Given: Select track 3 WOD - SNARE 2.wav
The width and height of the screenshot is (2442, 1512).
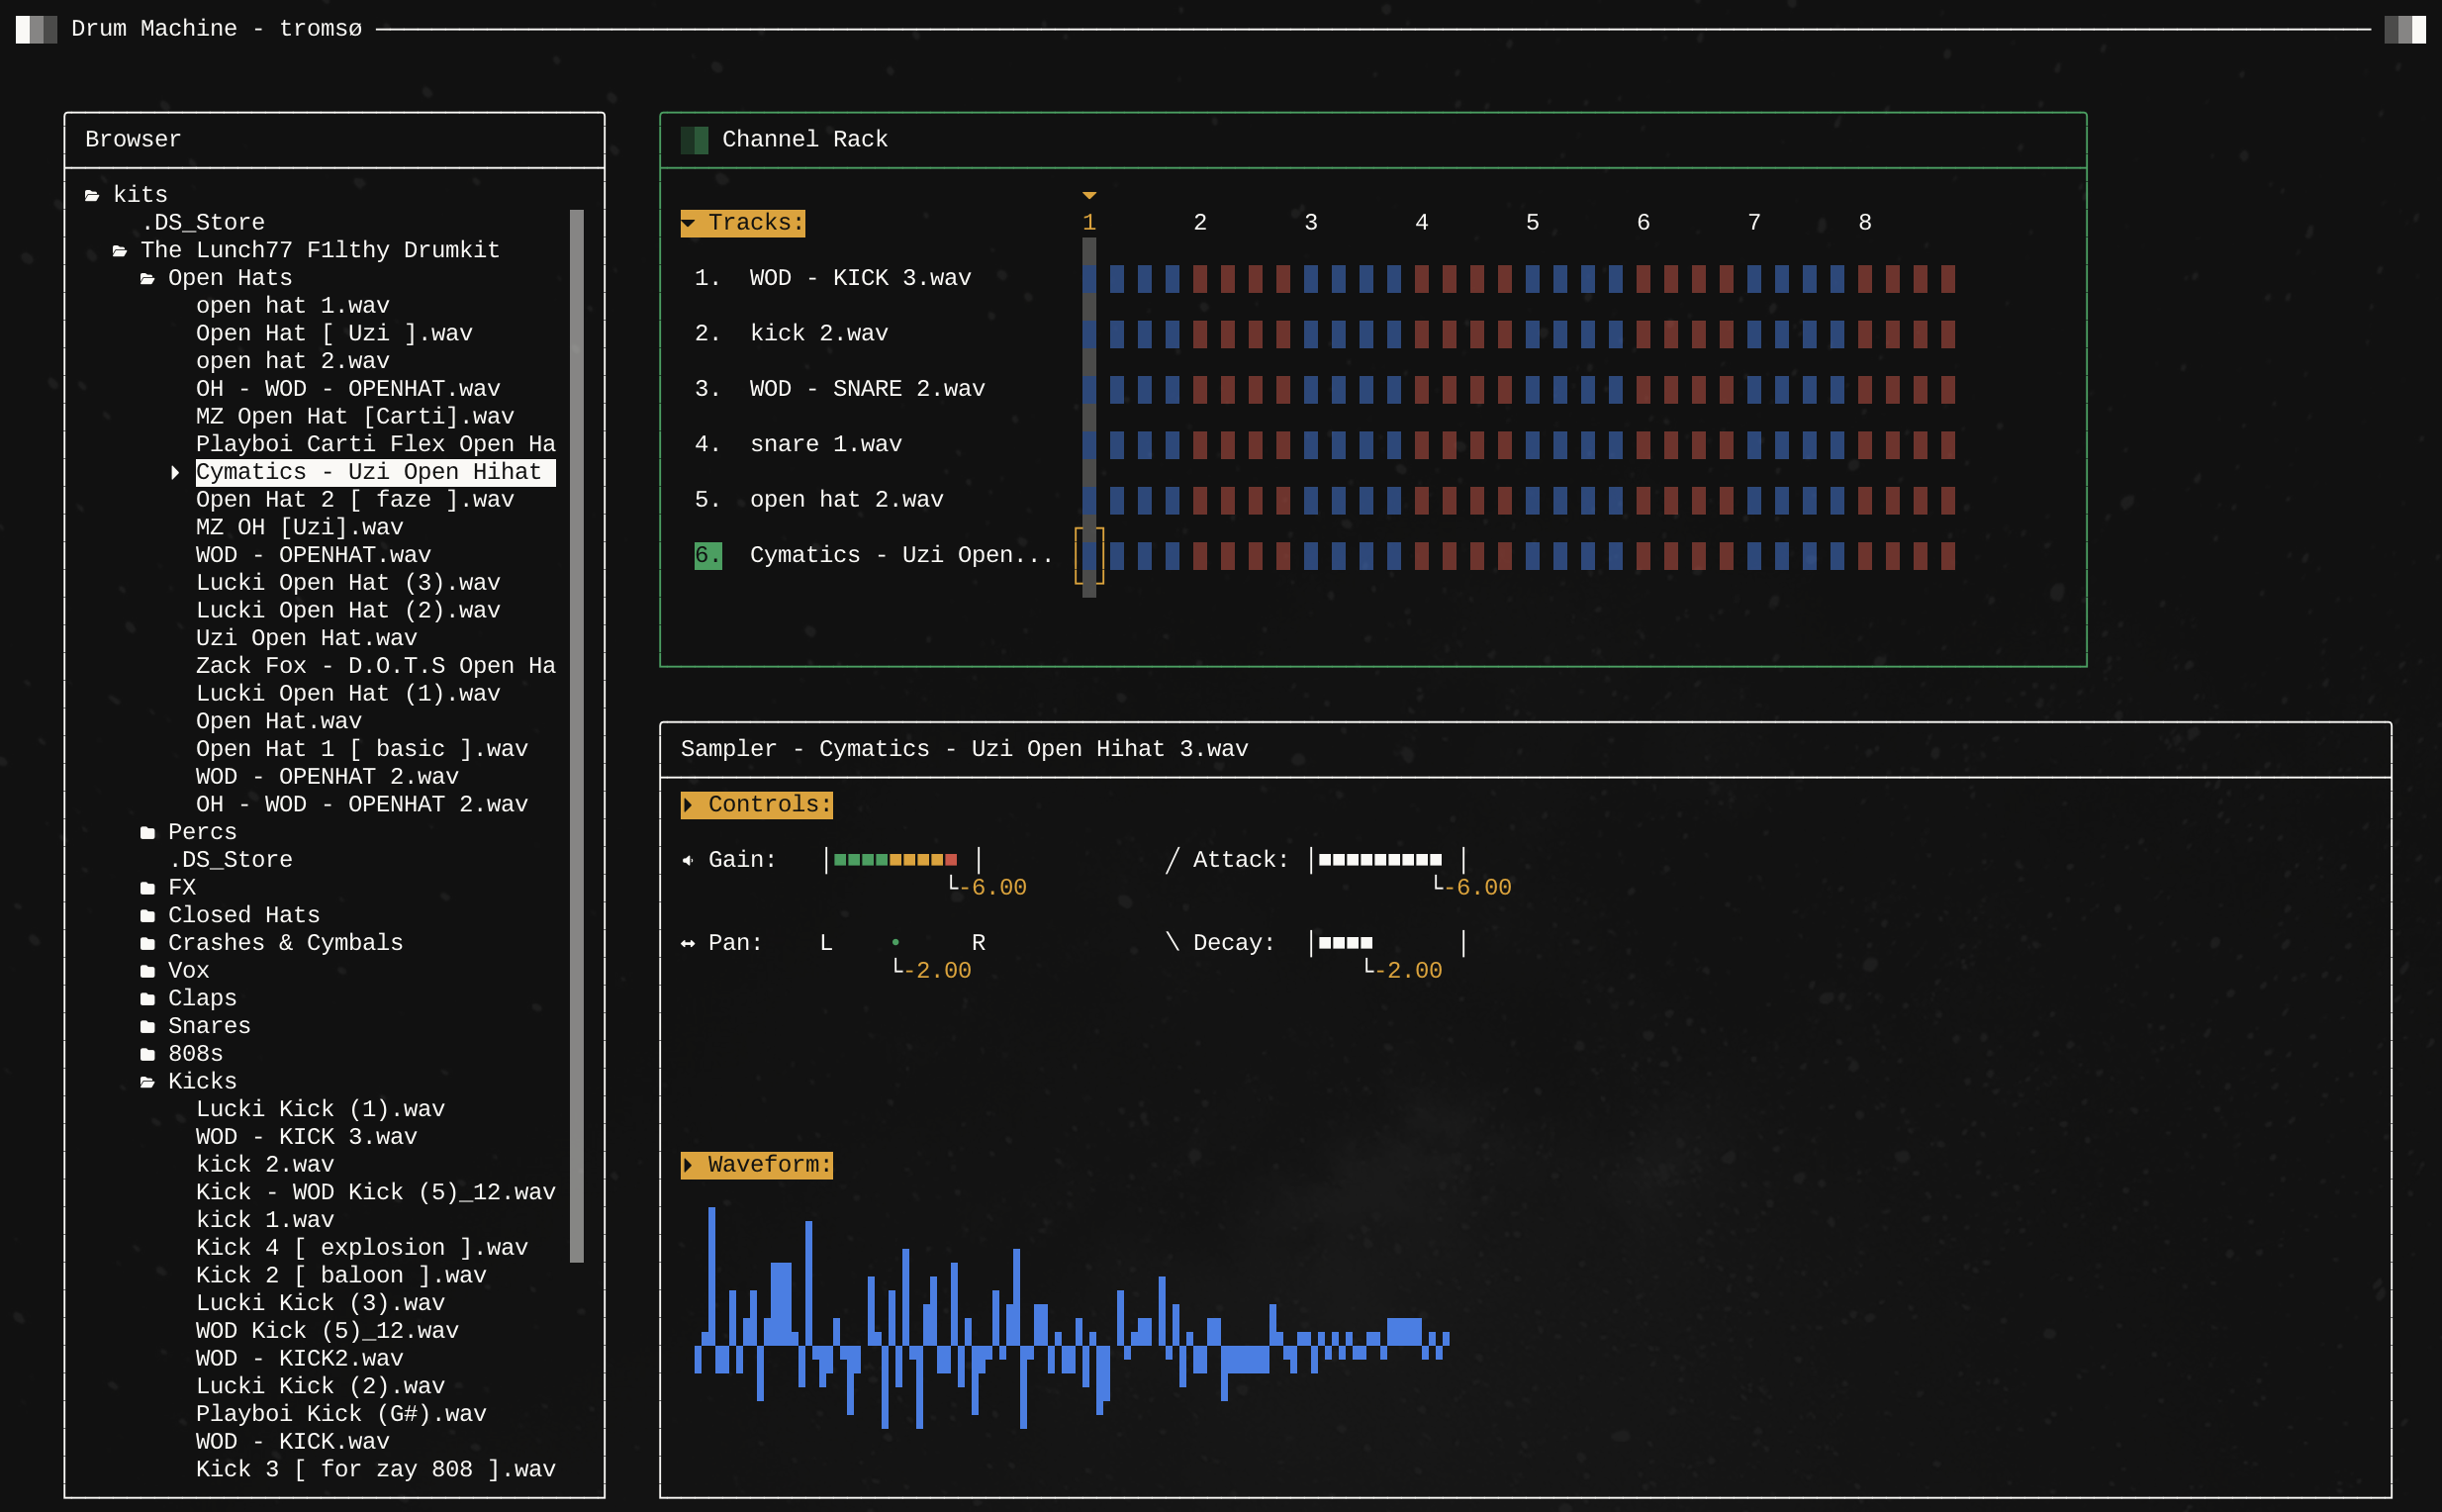Looking at the screenshot, I should [x=866, y=389].
